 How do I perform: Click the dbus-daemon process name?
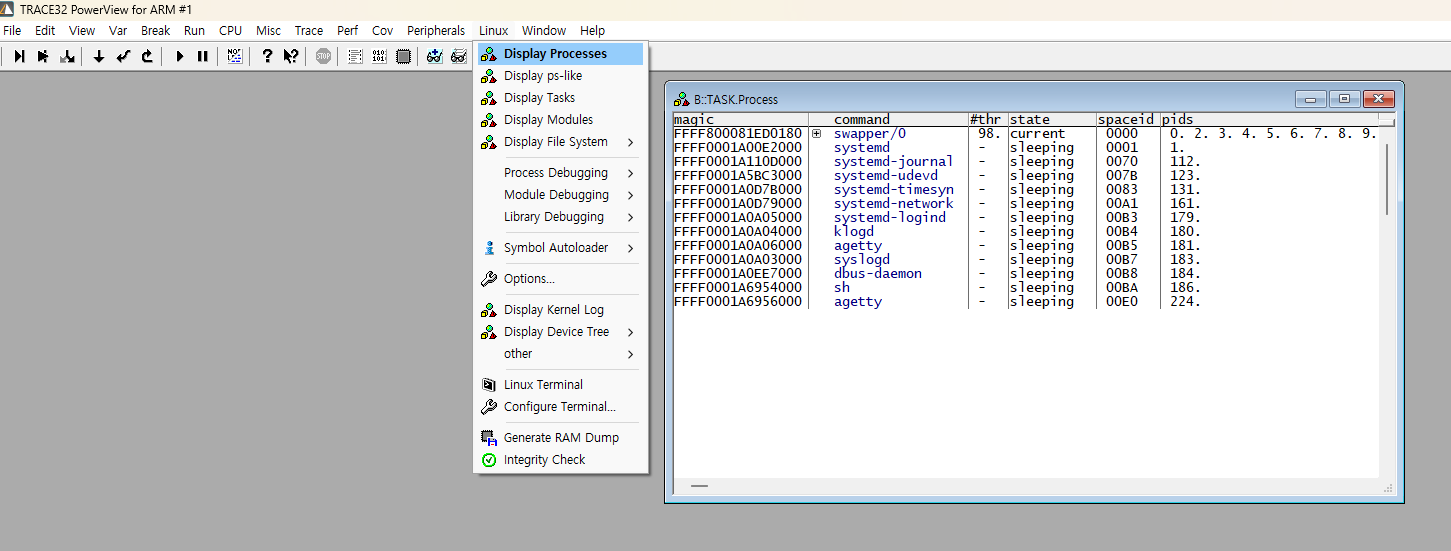pos(877,273)
